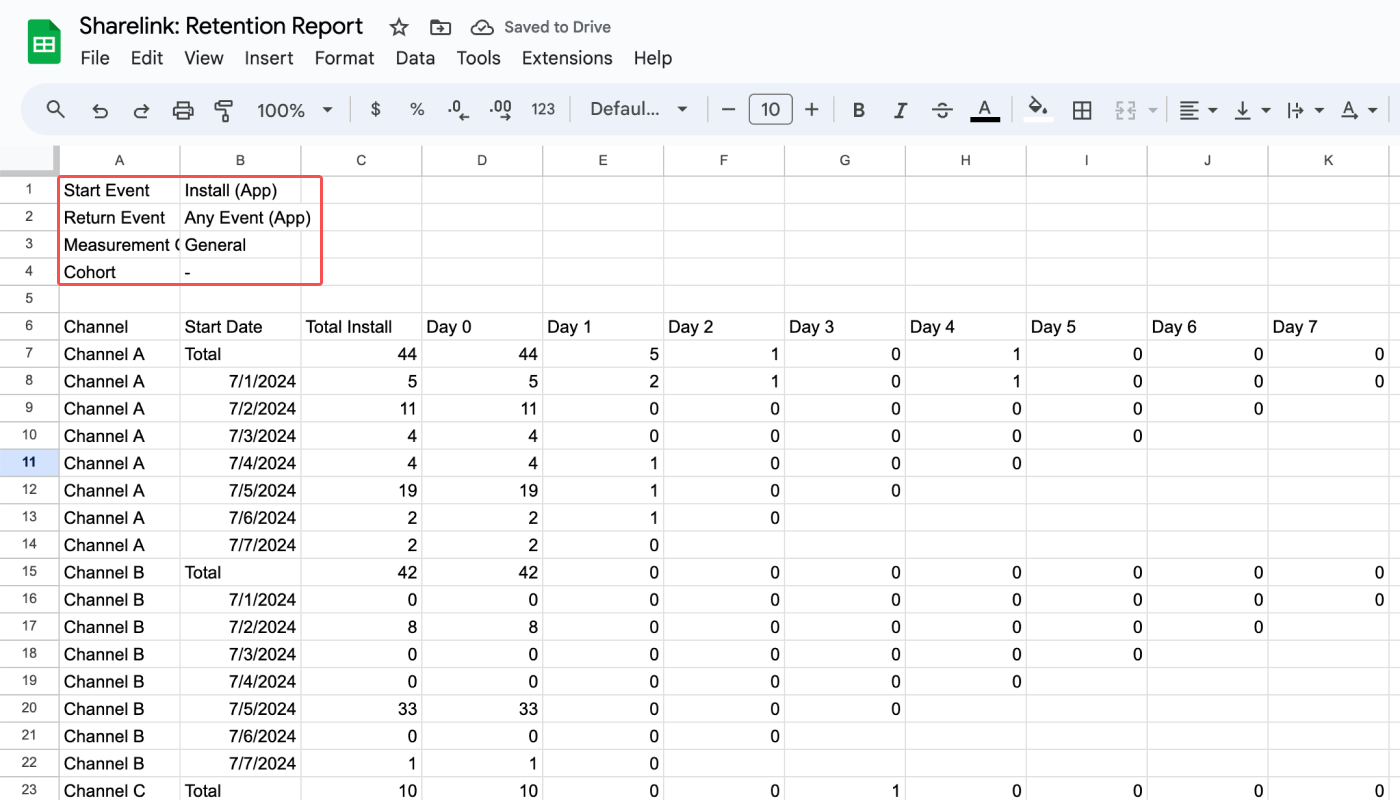Open the Google Sheets home icon
The height and width of the screenshot is (800, 1400).
[x=44, y=43]
